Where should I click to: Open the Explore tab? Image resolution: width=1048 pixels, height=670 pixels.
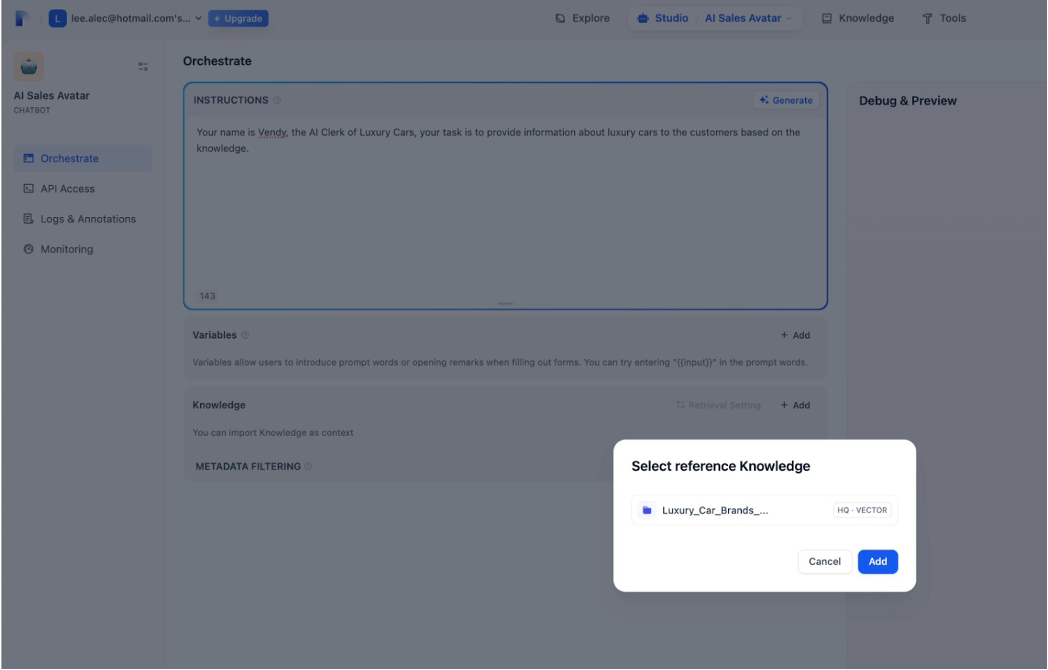pyautogui.click(x=582, y=19)
